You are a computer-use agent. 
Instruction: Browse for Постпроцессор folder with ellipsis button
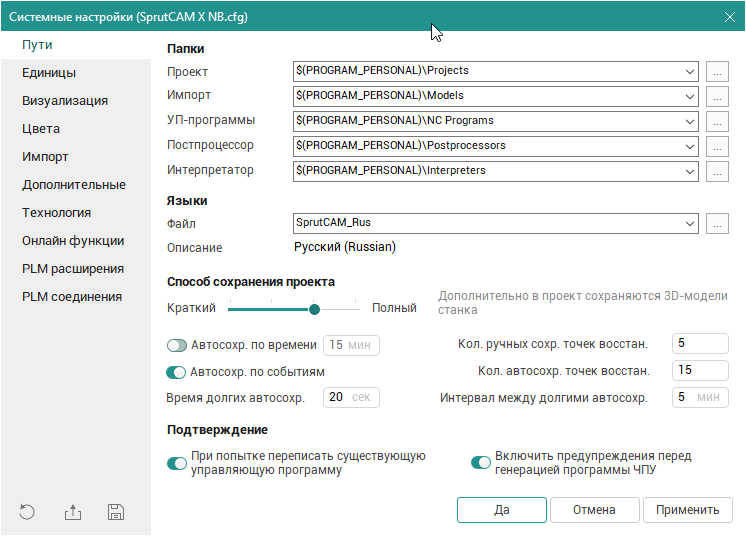point(717,146)
